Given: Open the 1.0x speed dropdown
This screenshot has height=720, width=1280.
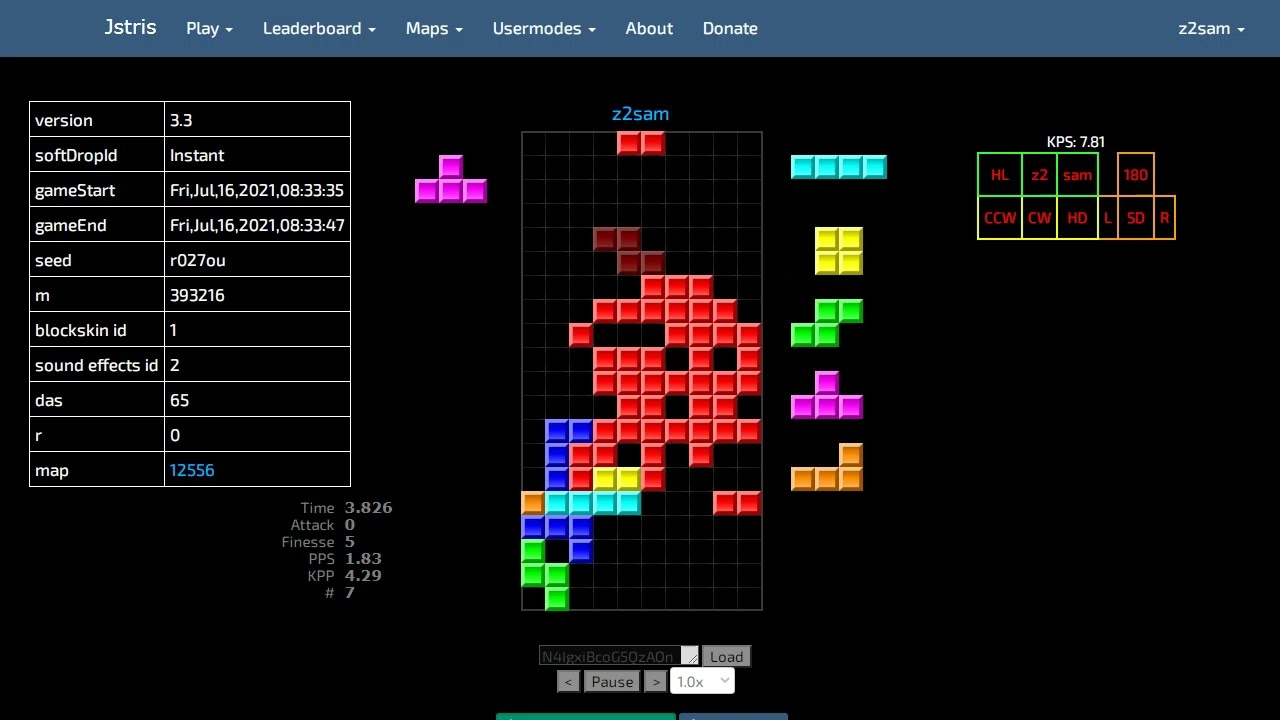Looking at the screenshot, I should 703,682.
